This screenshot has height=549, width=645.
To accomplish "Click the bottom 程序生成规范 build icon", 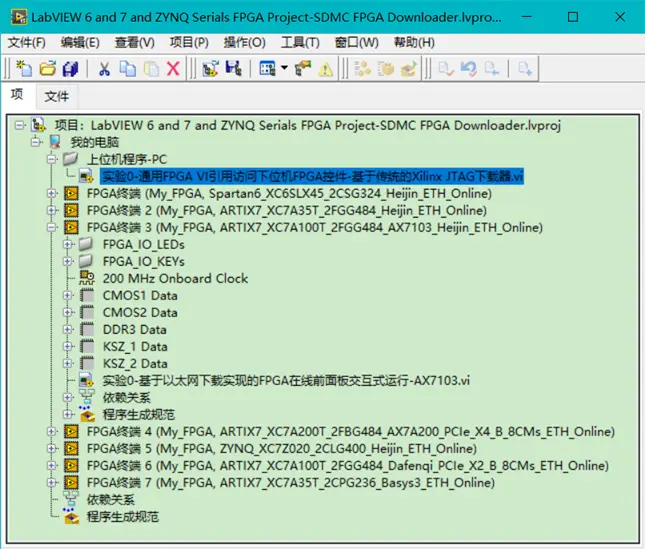I will pos(71,517).
